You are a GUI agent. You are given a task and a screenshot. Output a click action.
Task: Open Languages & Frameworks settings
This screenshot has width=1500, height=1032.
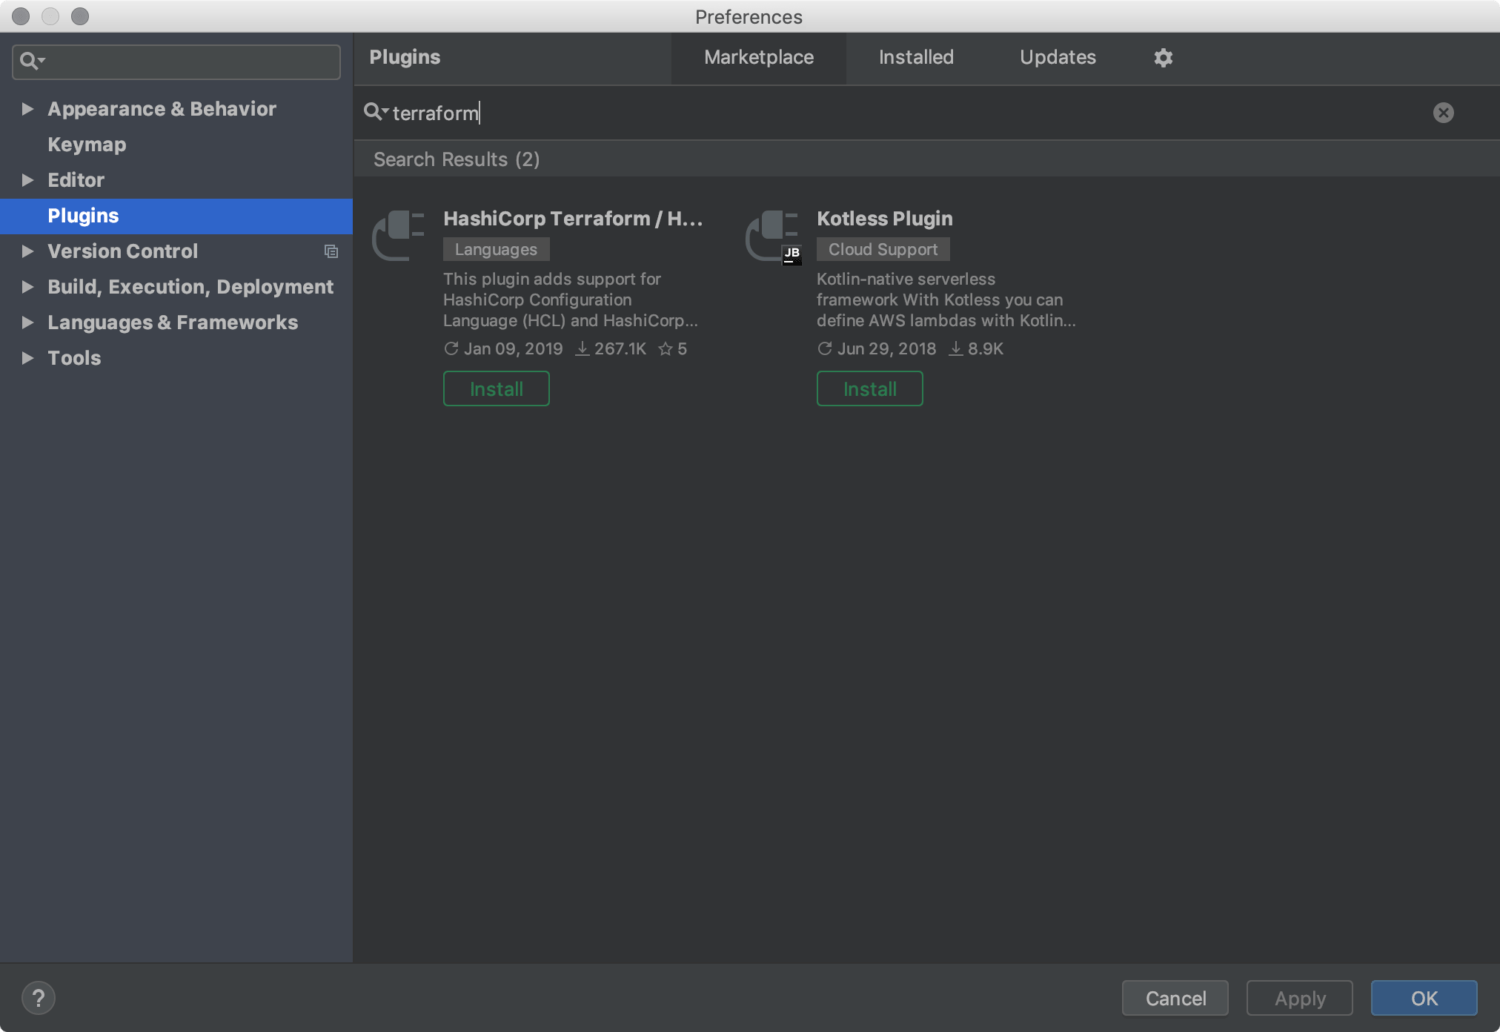coord(173,322)
